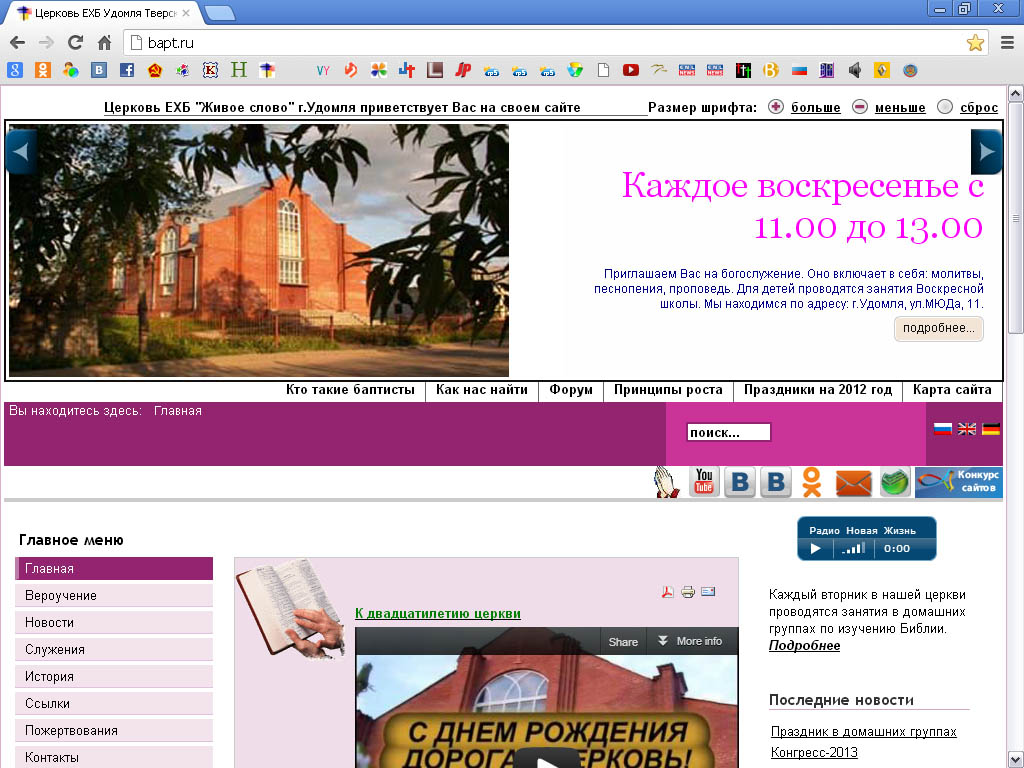1024x768 pixels.
Task: Click the orange envelope mail icon
Action: click(853, 483)
